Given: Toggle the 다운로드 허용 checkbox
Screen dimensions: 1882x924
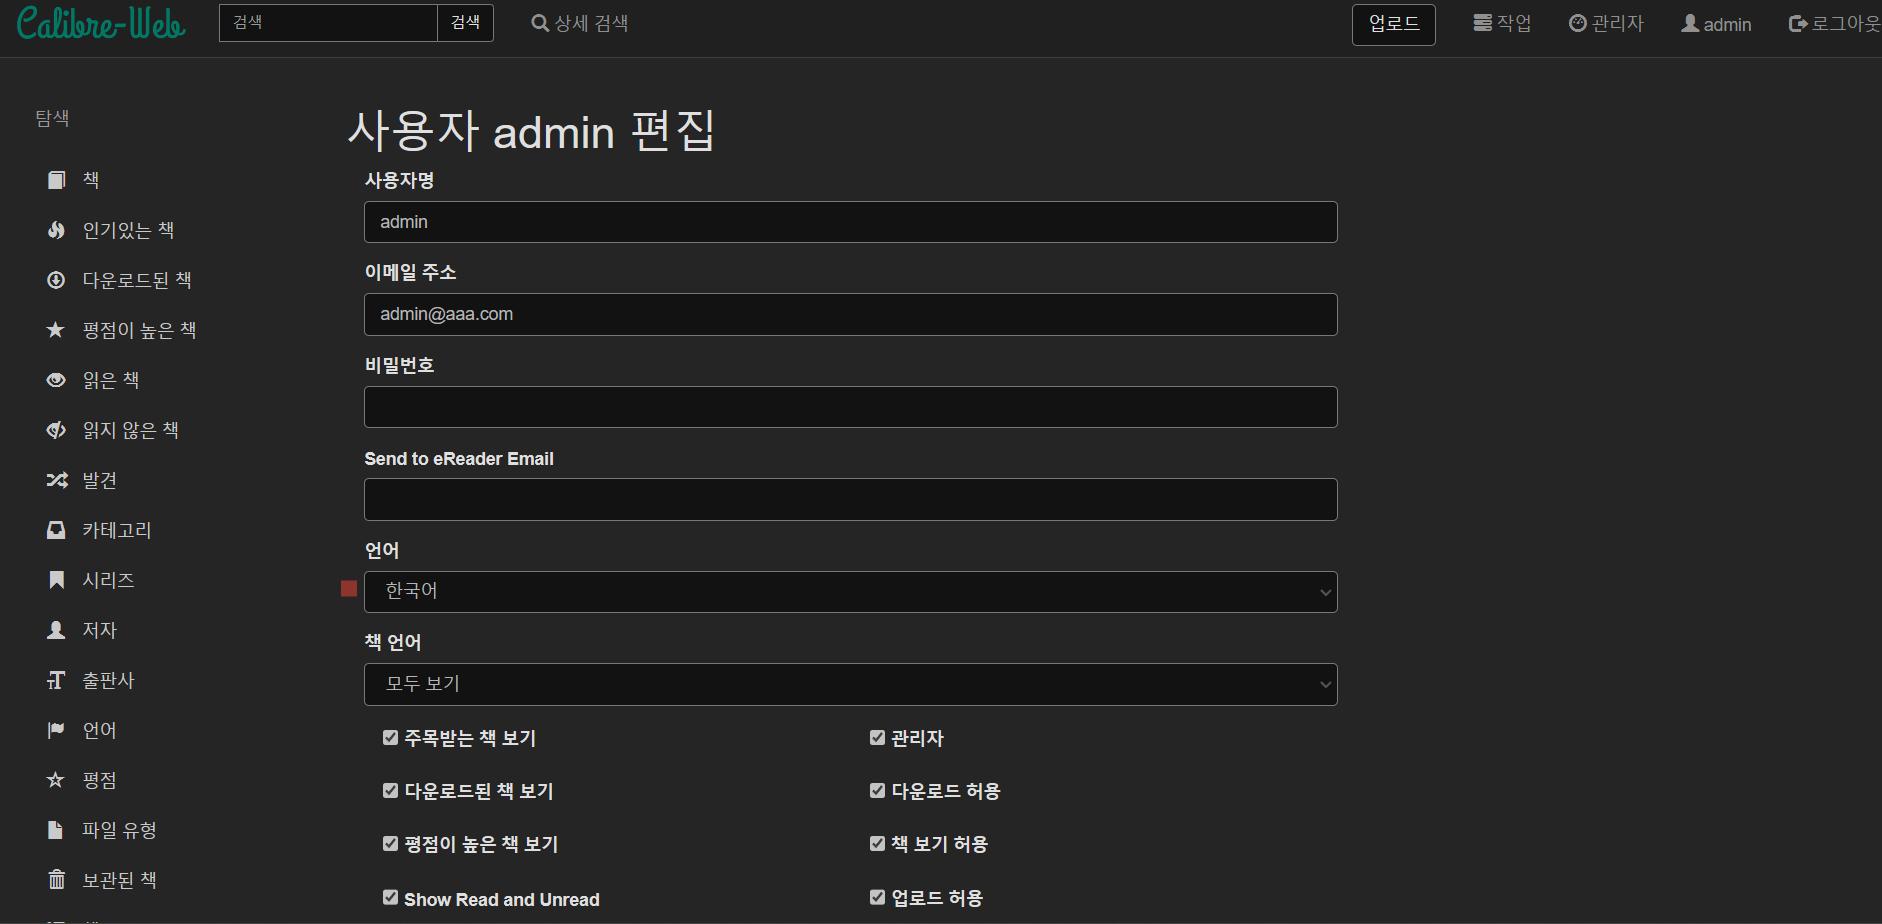Looking at the screenshot, I should click(x=877, y=791).
